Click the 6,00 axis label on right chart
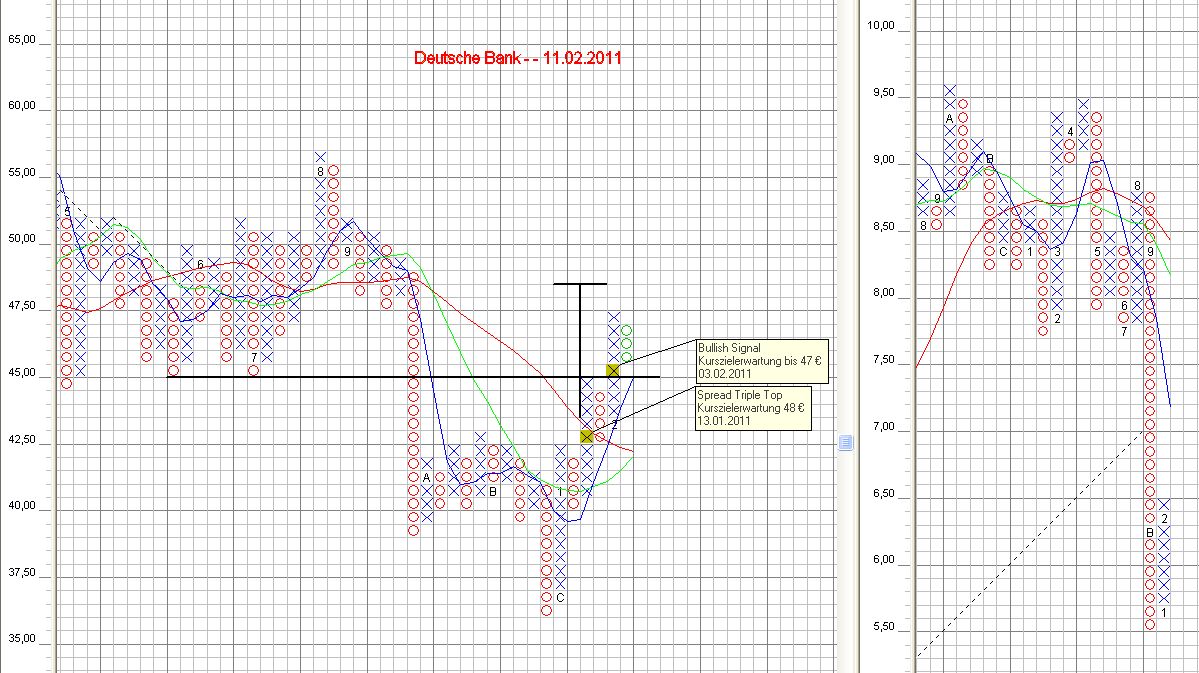Screen dimensions: 1199x673 [x=883, y=560]
